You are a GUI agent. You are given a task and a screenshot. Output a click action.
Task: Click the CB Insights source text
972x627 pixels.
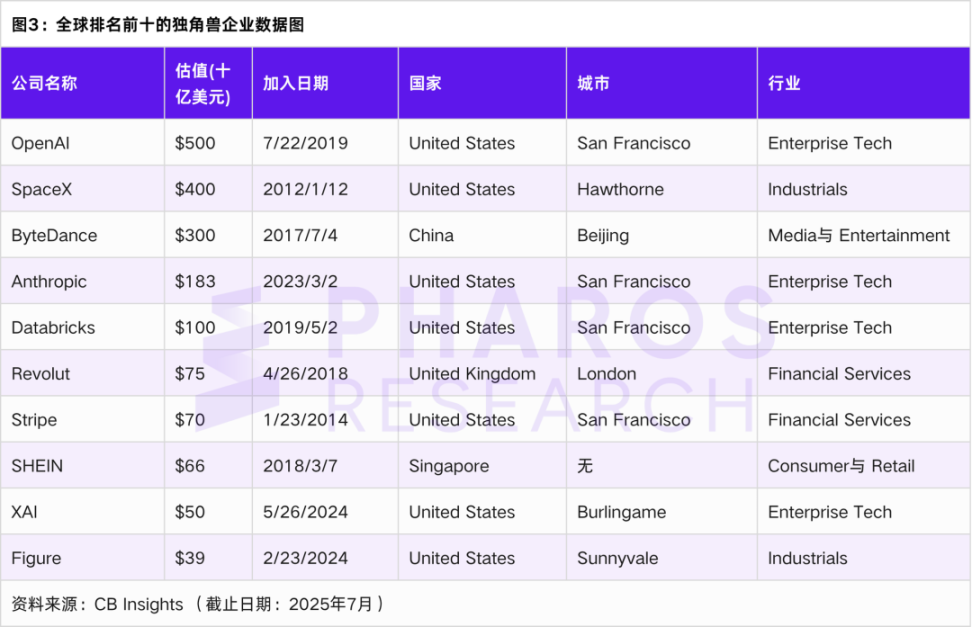click(x=139, y=604)
